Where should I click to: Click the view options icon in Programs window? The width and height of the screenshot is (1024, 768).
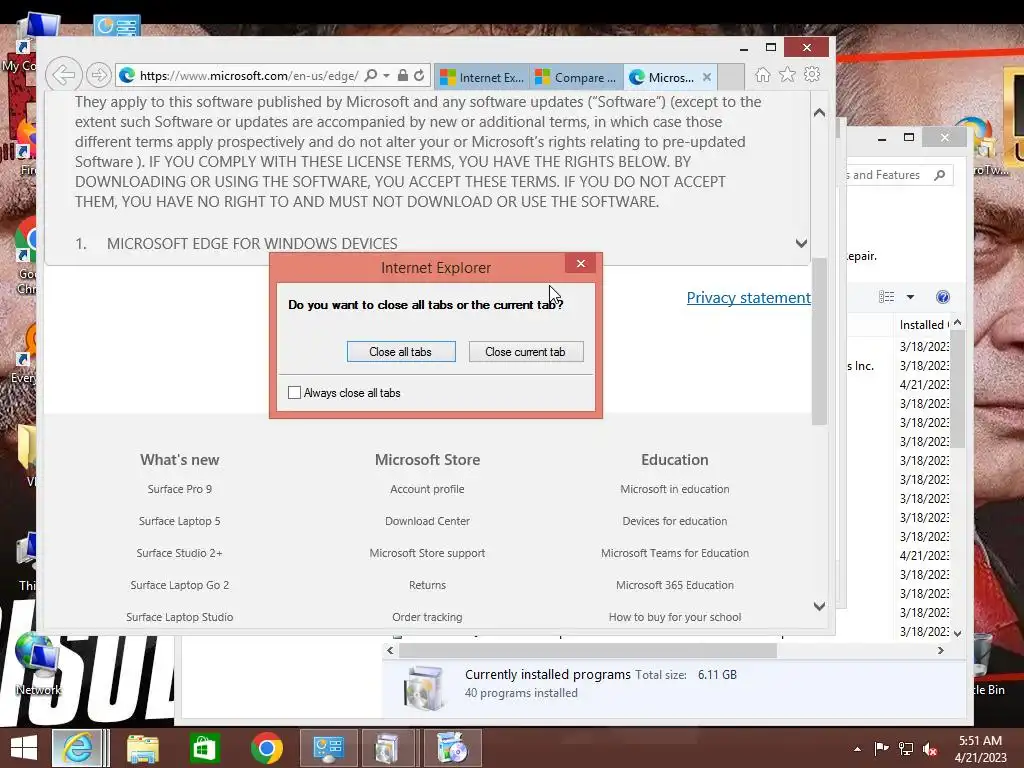point(886,297)
